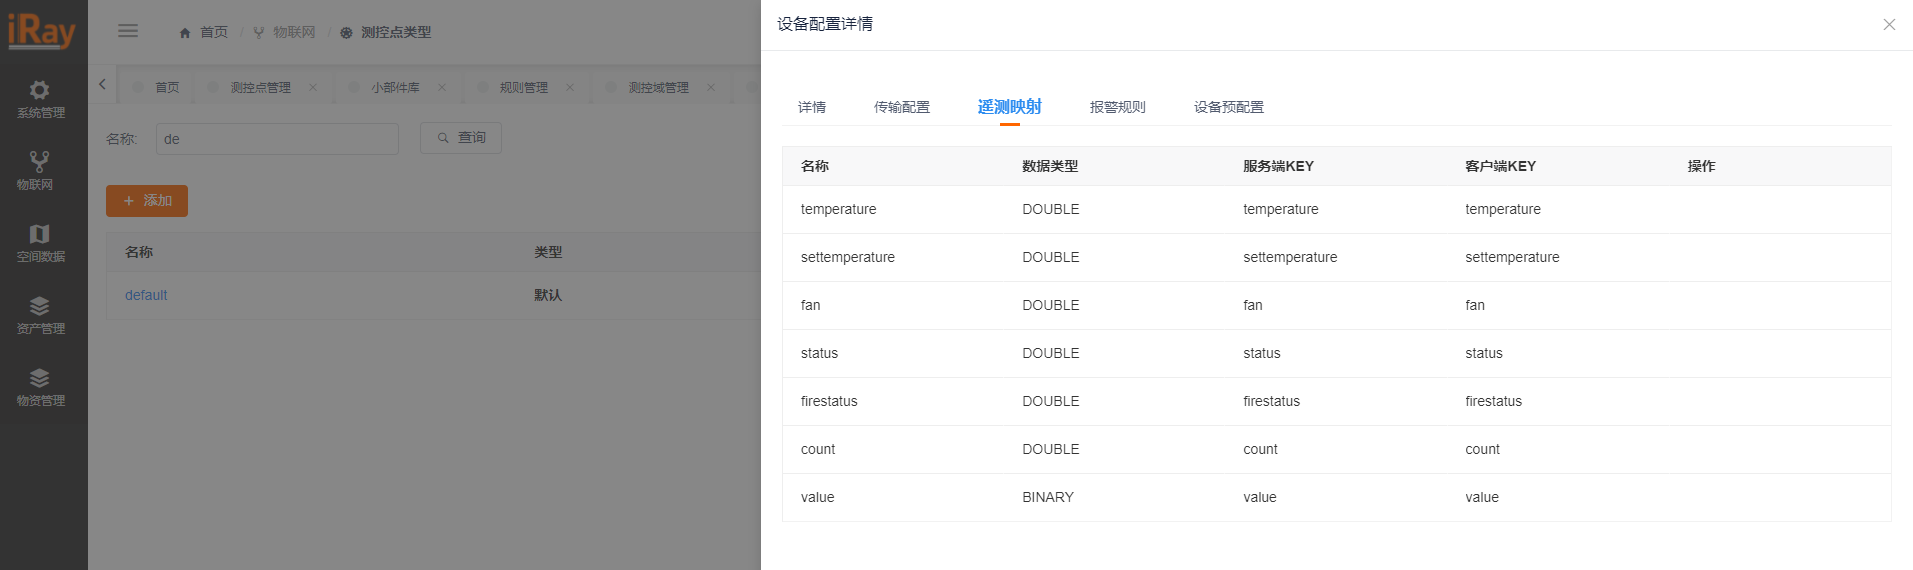Click the settemperature name cell

coord(848,257)
